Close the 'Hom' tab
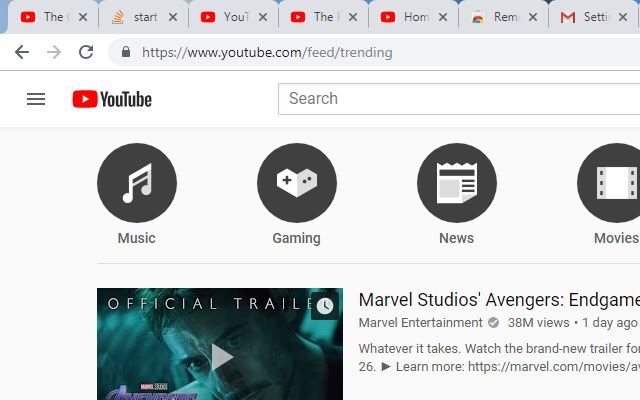 (443, 17)
